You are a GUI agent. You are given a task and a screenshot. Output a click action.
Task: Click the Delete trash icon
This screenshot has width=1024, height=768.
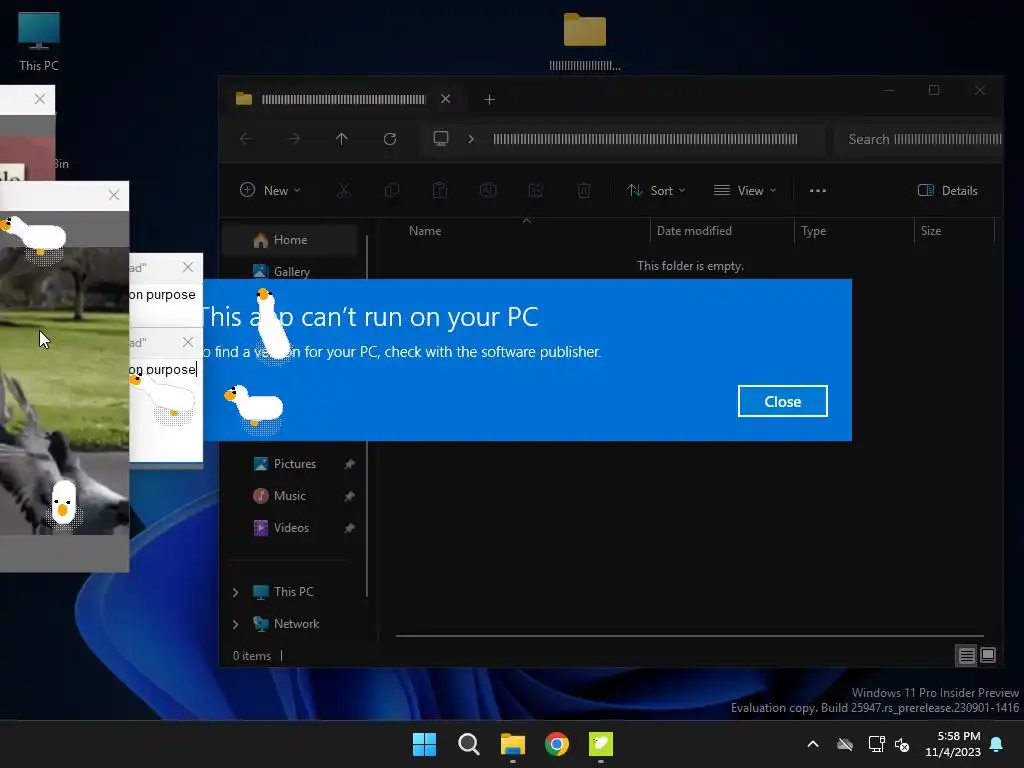point(584,191)
